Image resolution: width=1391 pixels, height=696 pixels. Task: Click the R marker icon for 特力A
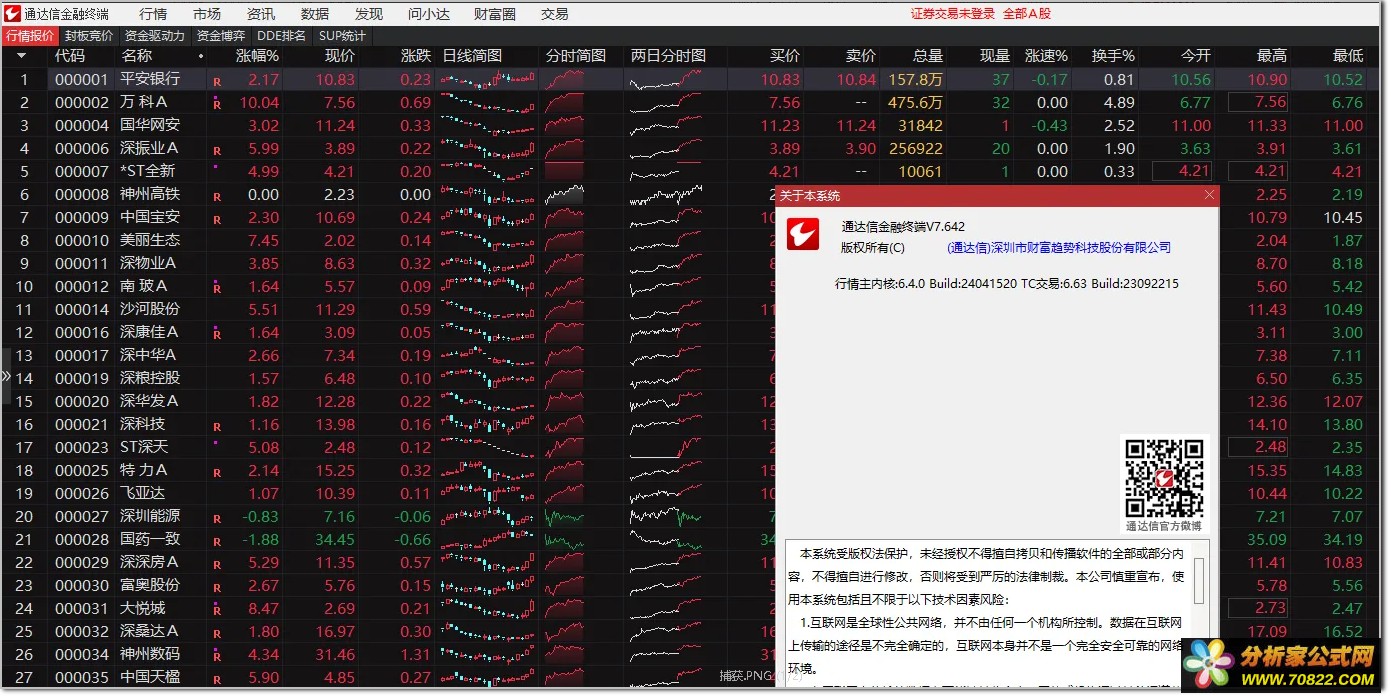pos(216,472)
